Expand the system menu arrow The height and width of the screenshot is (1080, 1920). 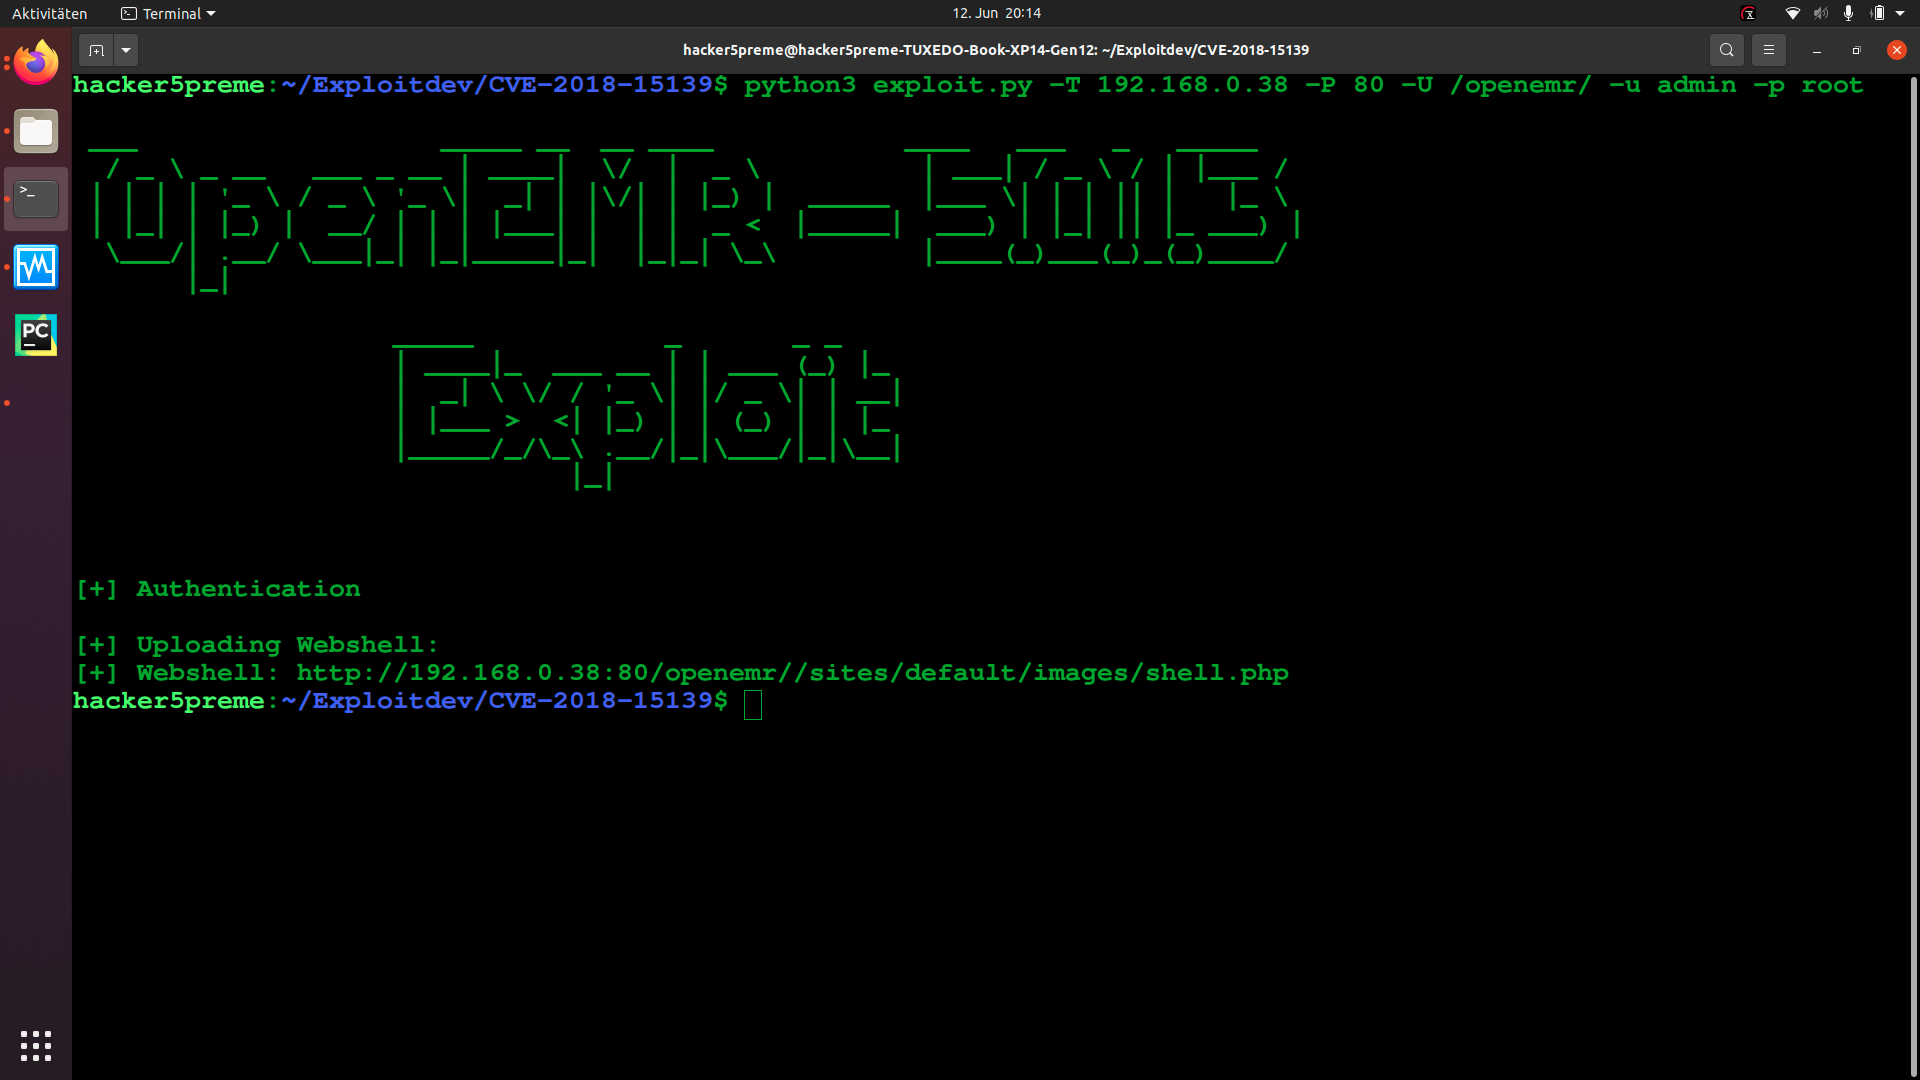pyautogui.click(x=1900, y=13)
